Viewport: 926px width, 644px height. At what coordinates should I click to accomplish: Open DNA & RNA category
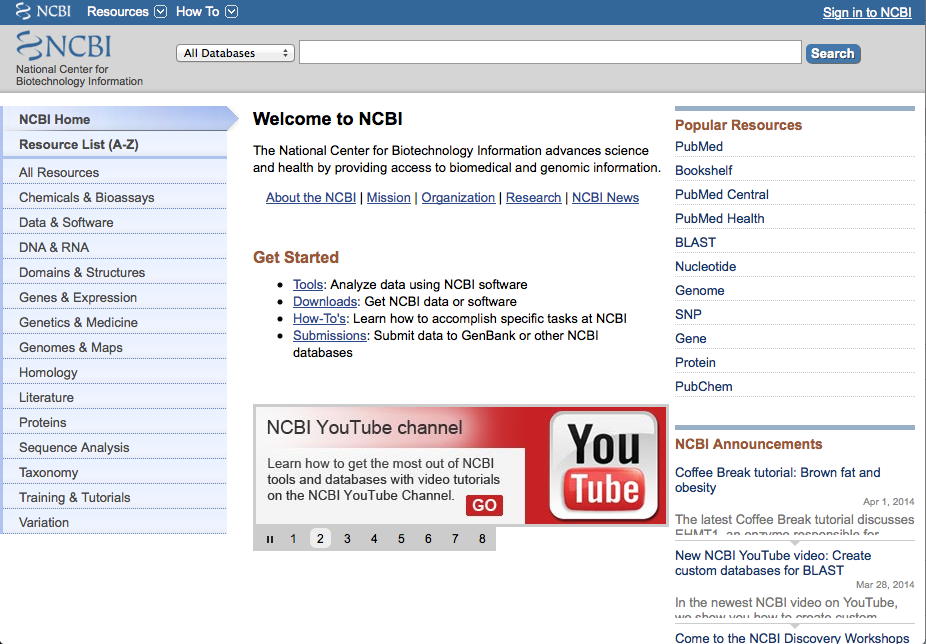tap(115, 247)
